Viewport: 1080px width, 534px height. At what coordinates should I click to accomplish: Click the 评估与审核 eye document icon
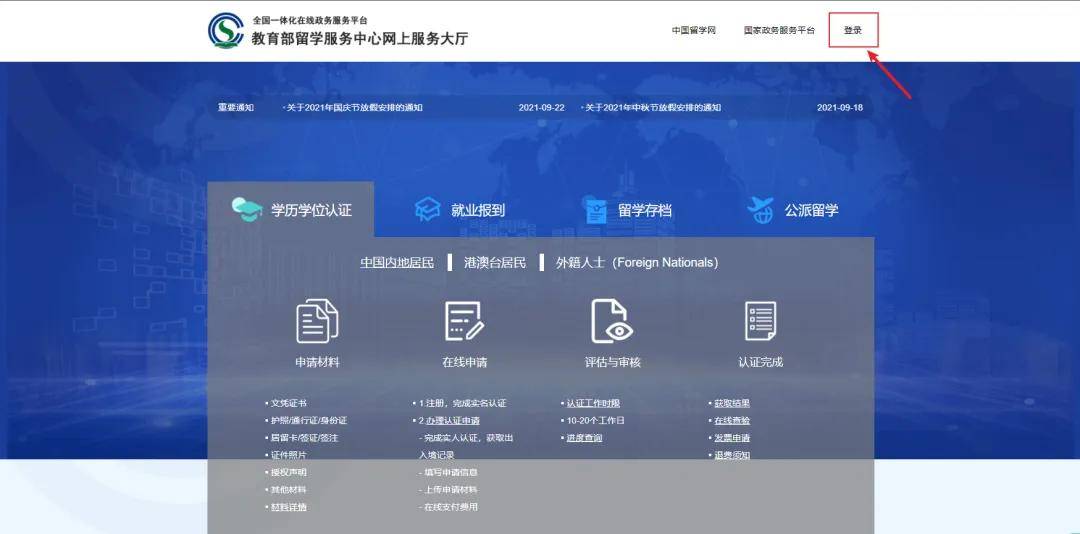pyautogui.click(x=612, y=321)
